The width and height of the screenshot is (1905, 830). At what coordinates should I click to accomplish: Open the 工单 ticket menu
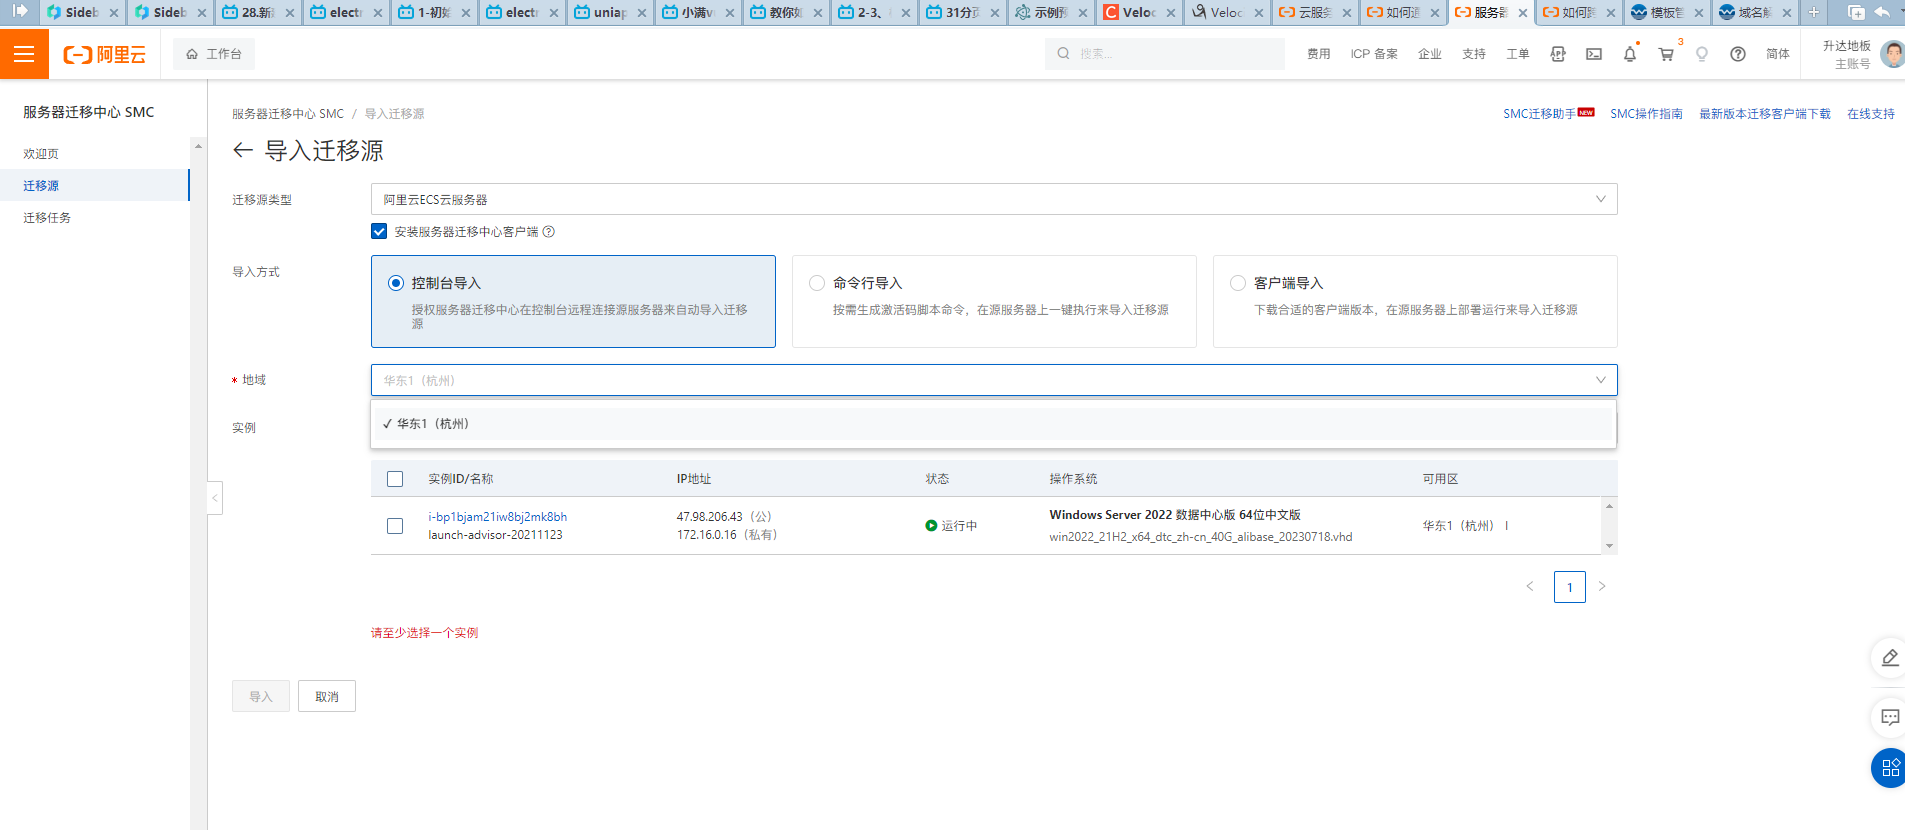pyautogui.click(x=1518, y=54)
